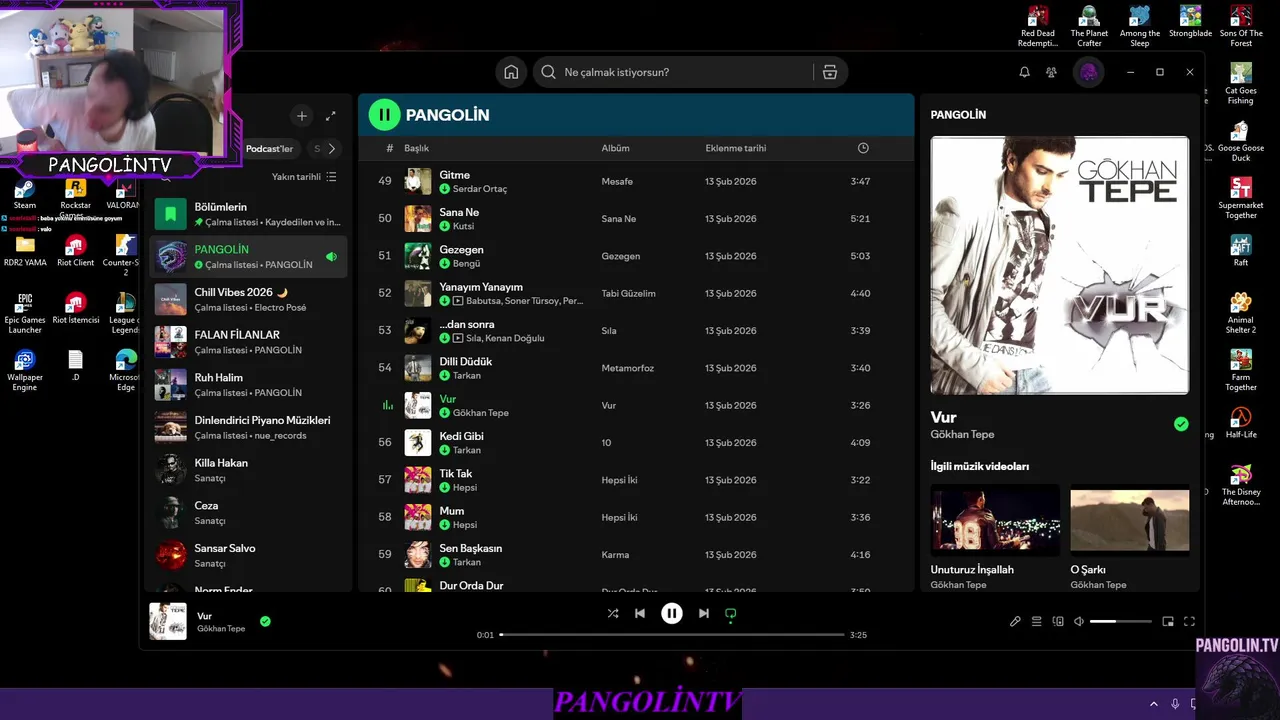The image size is (1280, 720).
Task: Open the Ceza artist entry
Action: [248, 513]
